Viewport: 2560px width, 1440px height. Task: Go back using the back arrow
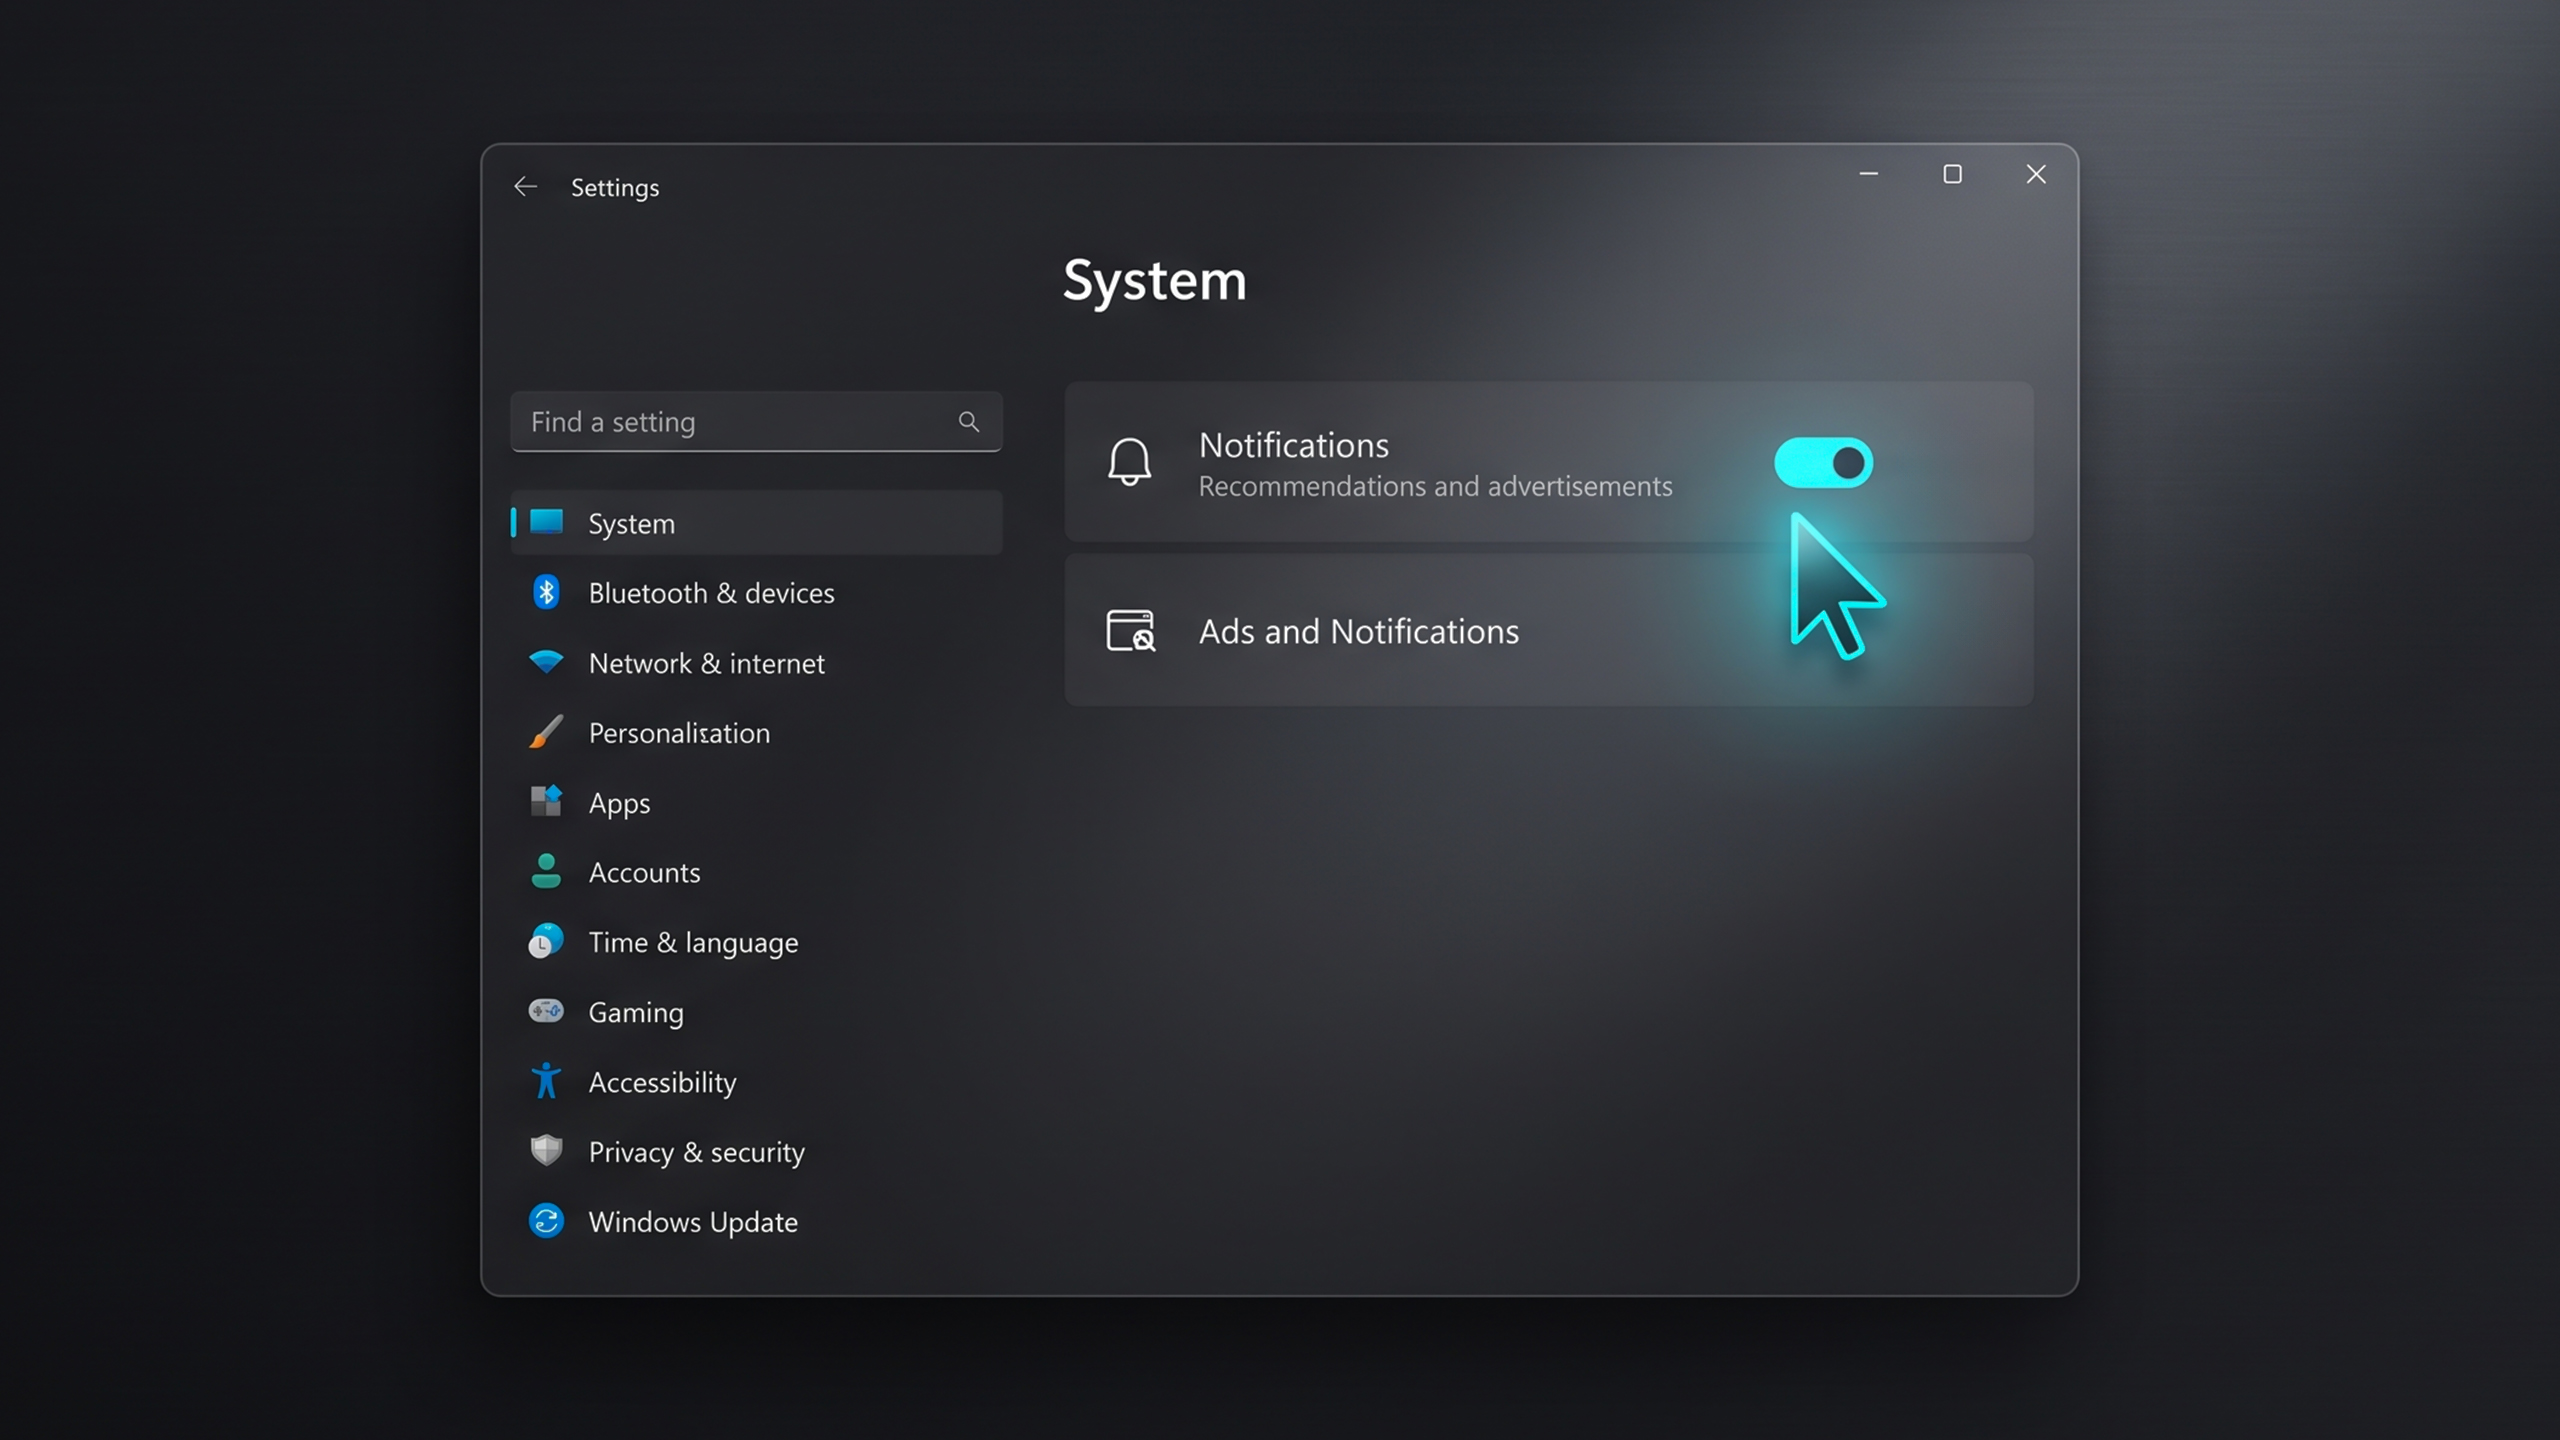pos(525,187)
